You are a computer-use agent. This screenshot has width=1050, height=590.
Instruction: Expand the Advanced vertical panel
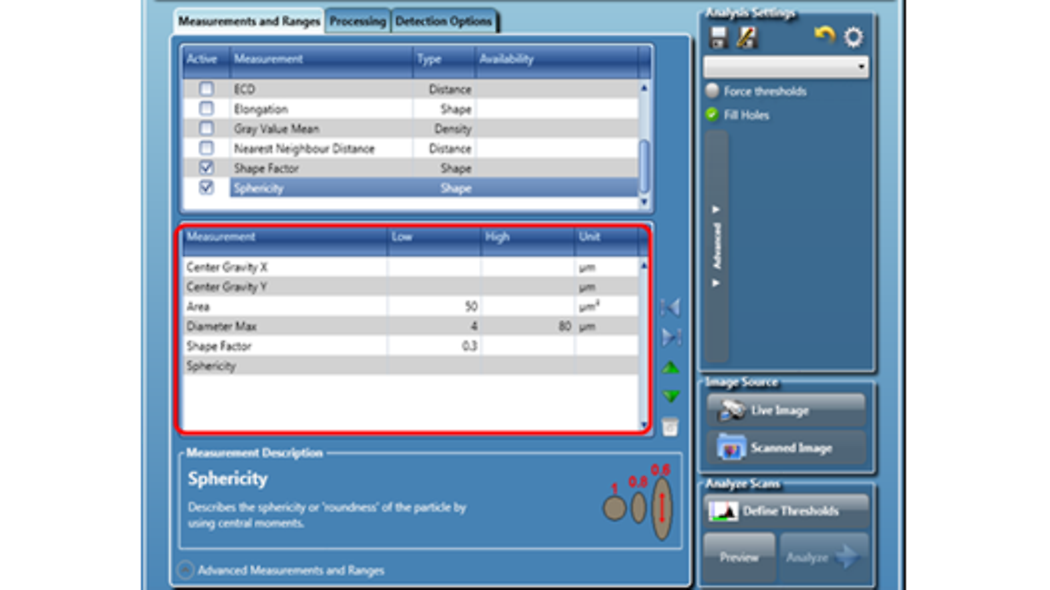[716, 246]
